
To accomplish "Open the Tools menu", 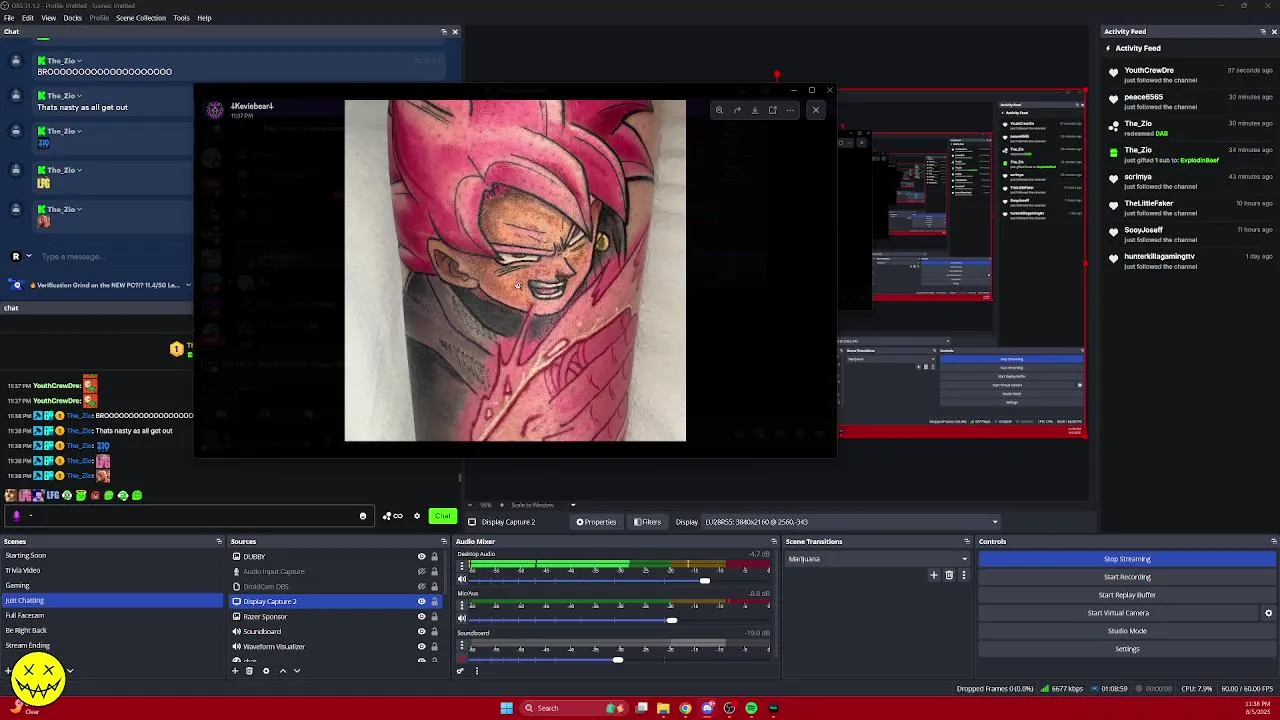I will click(181, 18).
